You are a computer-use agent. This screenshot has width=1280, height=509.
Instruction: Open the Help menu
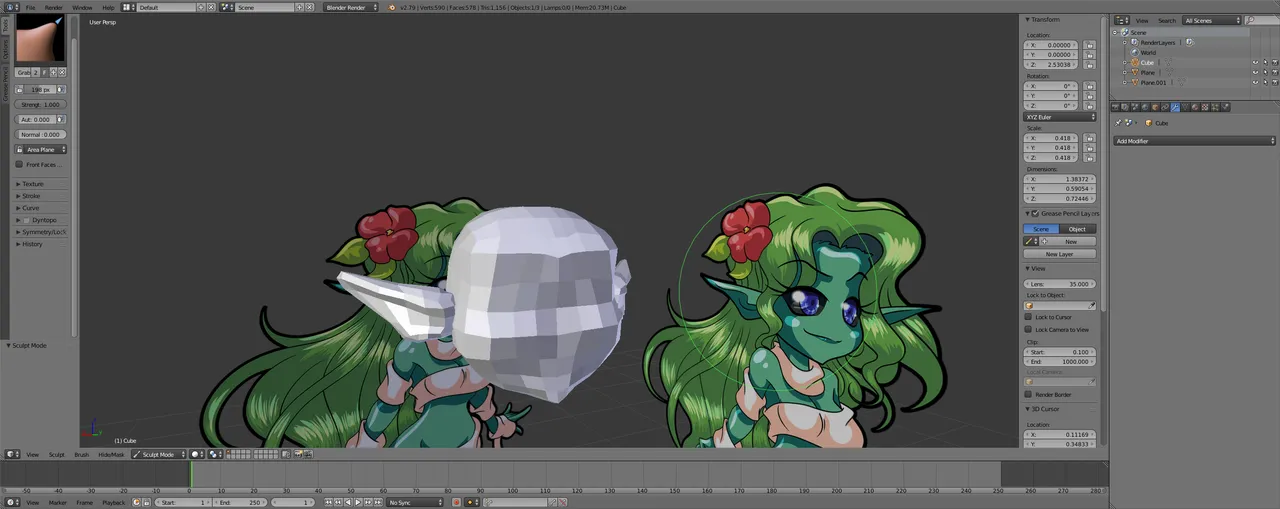tap(108, 7)
